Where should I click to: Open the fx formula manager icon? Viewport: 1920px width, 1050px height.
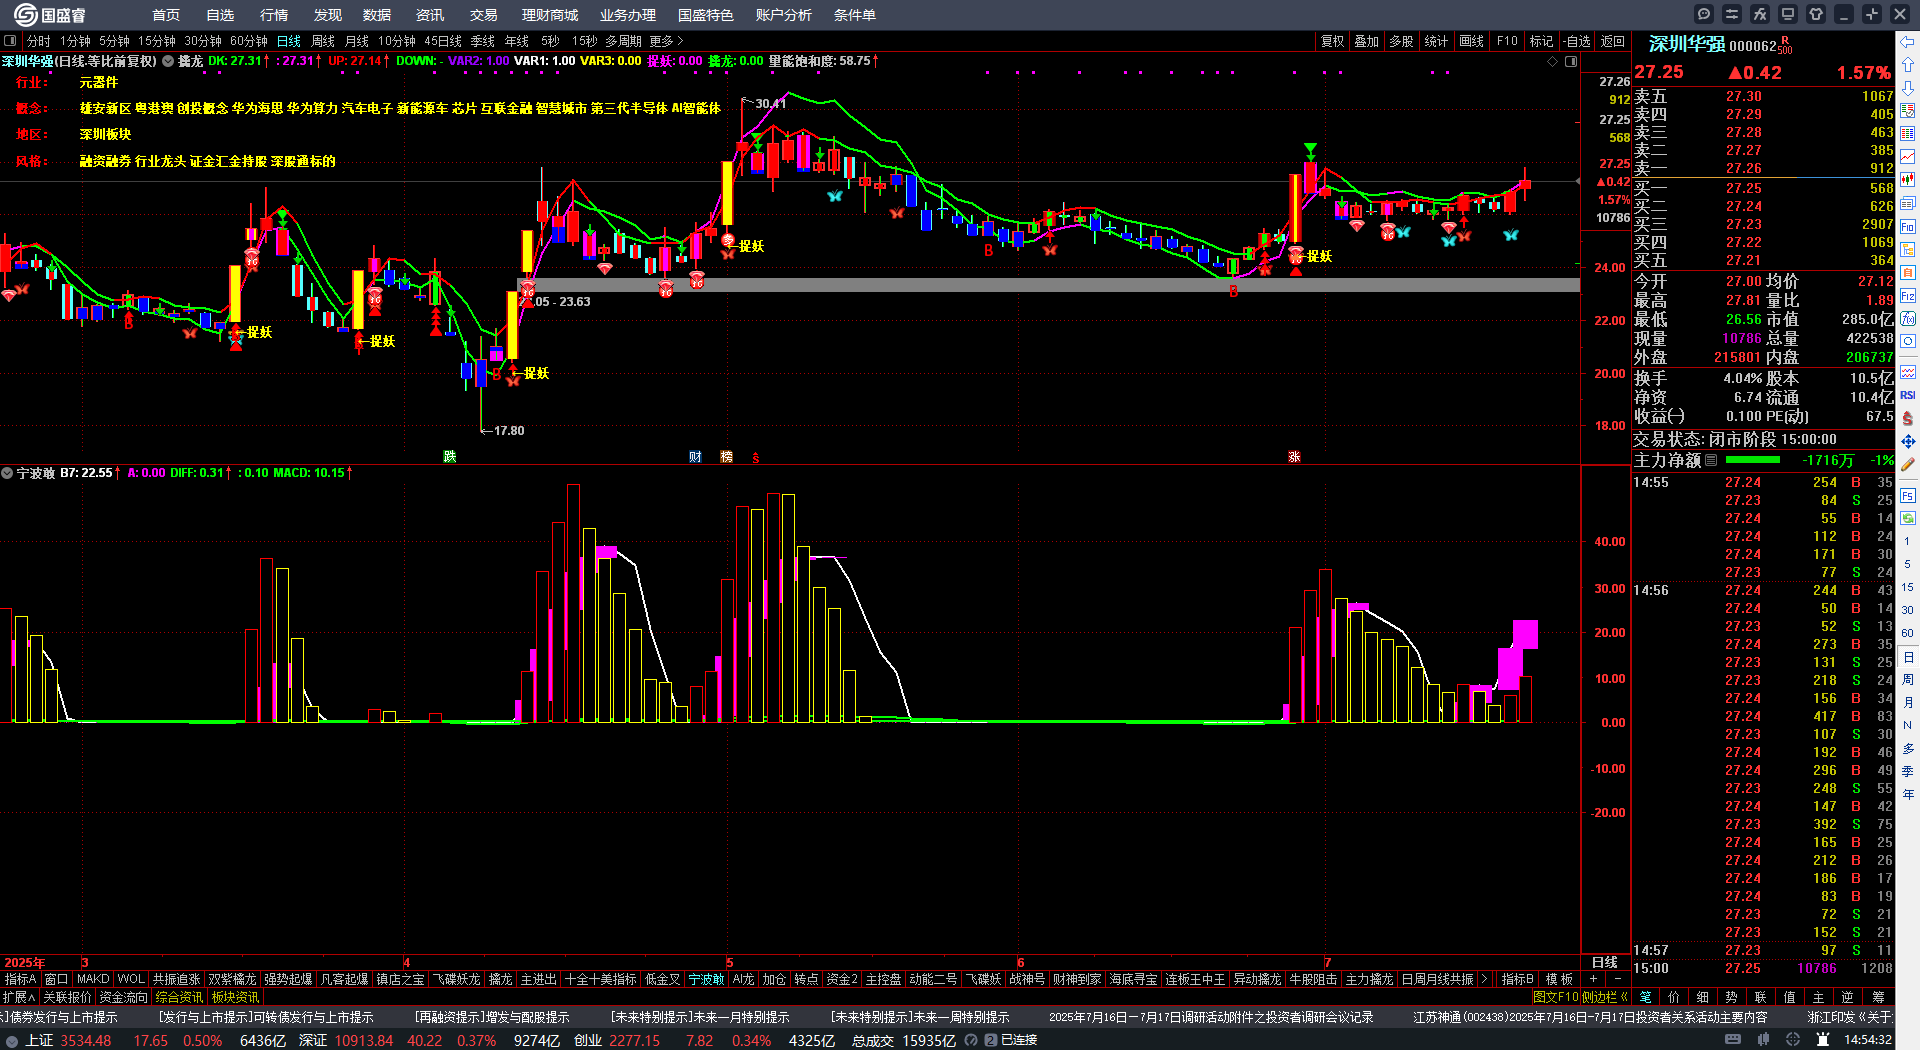[x=1760, y=14]
